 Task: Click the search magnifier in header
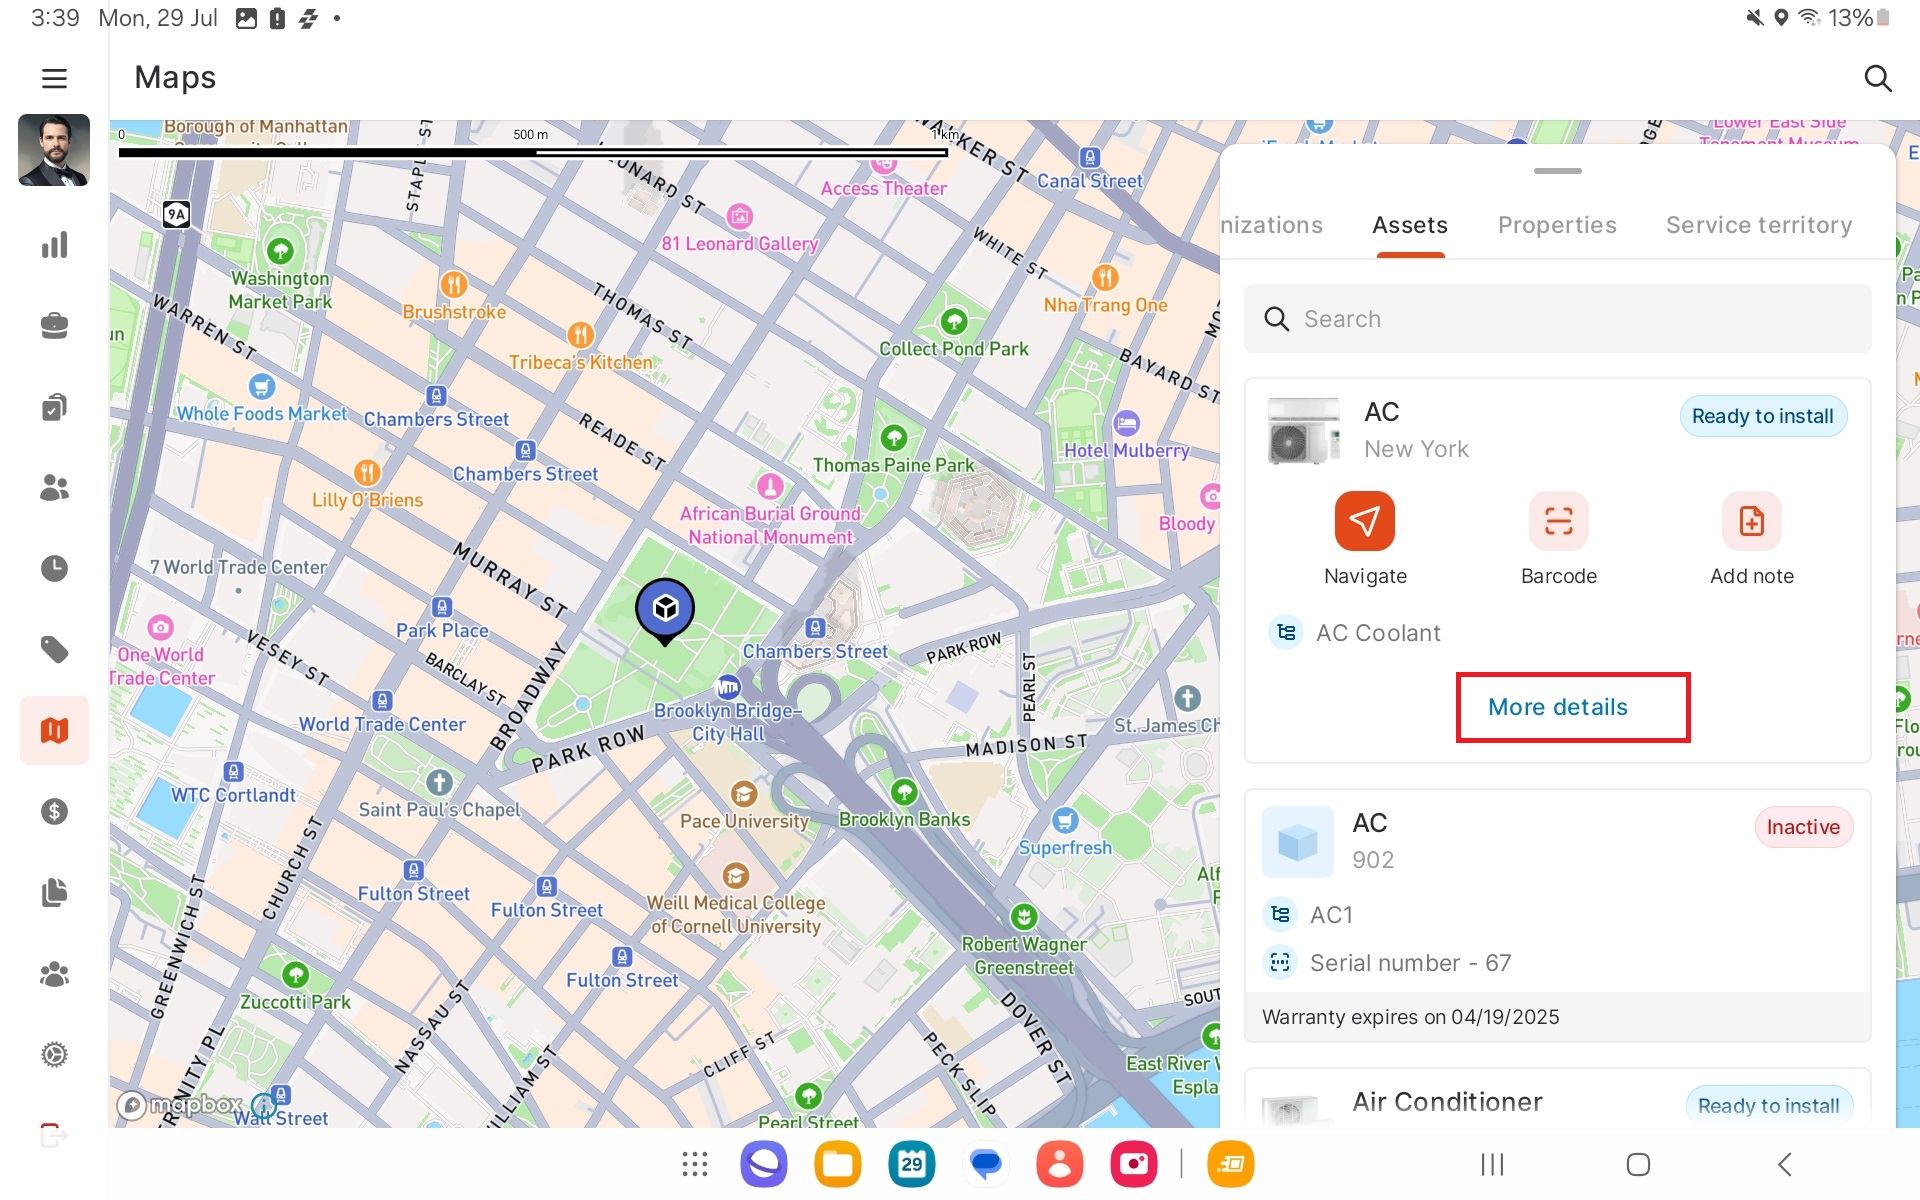pos(1877,78)
